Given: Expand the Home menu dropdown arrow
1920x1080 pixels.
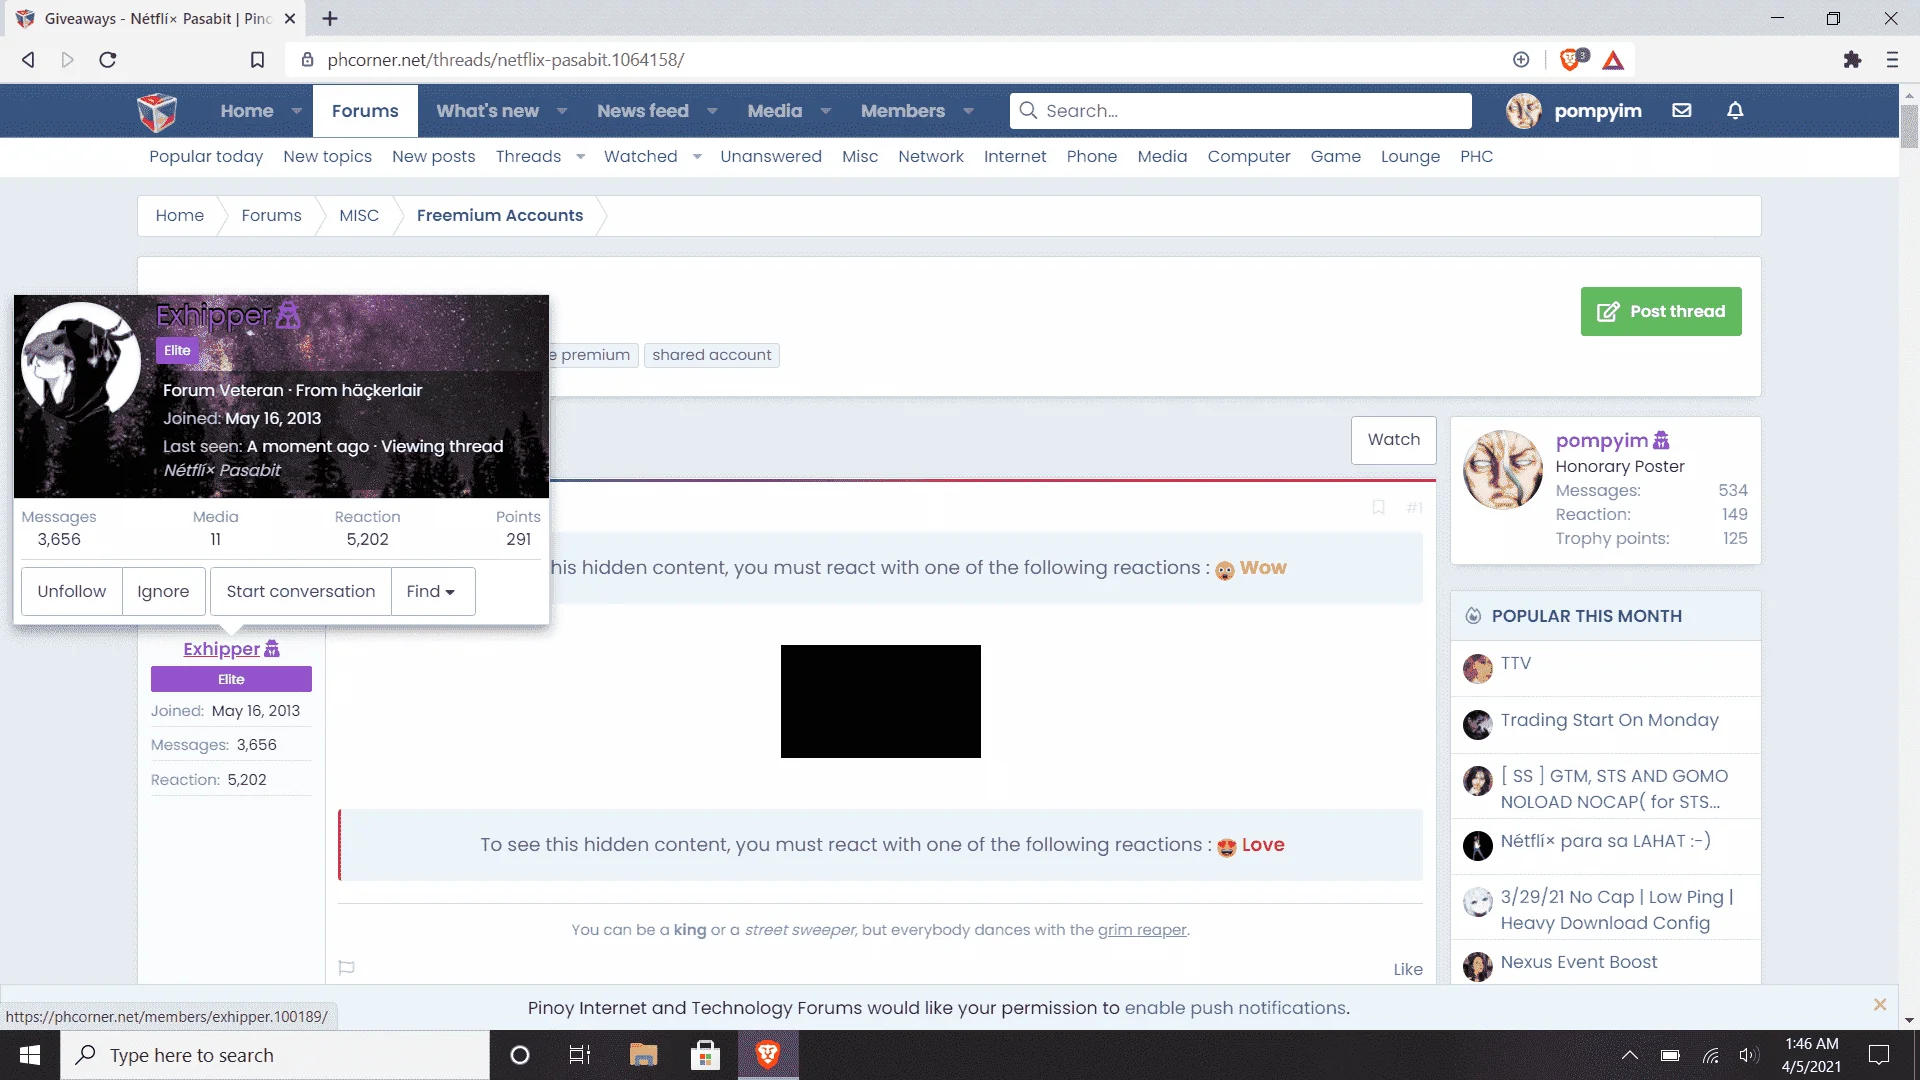Looking at the screenshot, I should (297, 111).
